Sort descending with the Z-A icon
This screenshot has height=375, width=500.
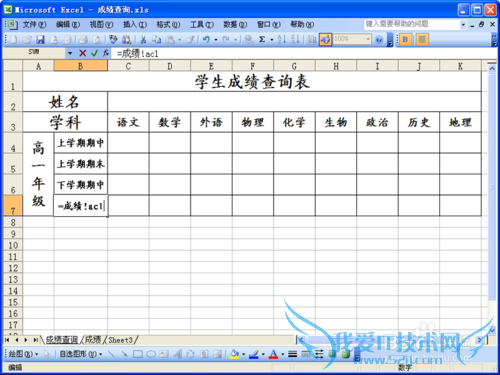(x=295, y=40)
